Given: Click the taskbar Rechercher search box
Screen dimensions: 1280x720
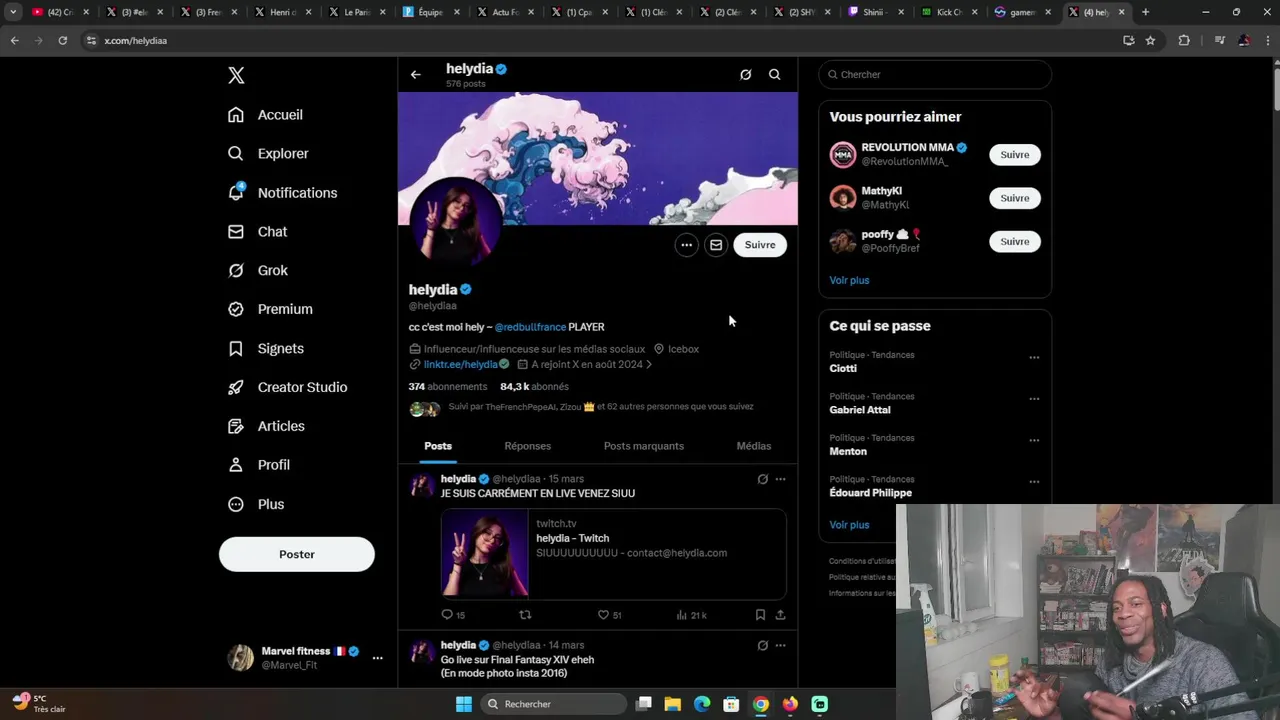Looking at the screenshot, I should (553, 704).
